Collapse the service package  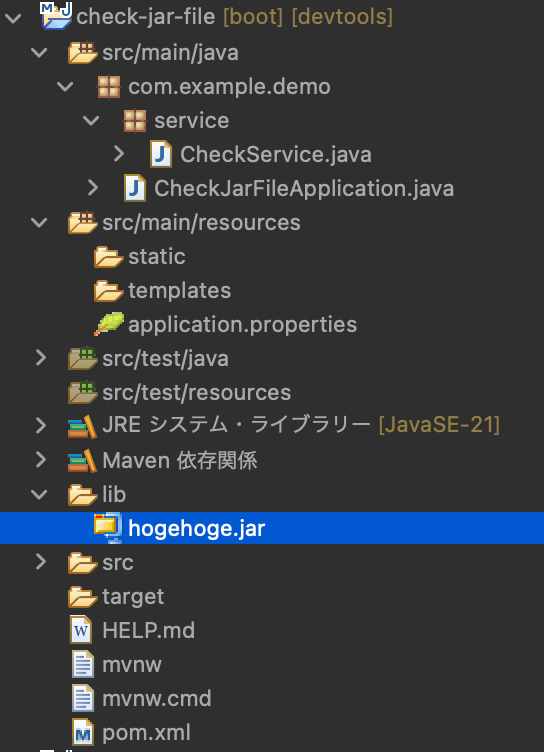point(91,120)
